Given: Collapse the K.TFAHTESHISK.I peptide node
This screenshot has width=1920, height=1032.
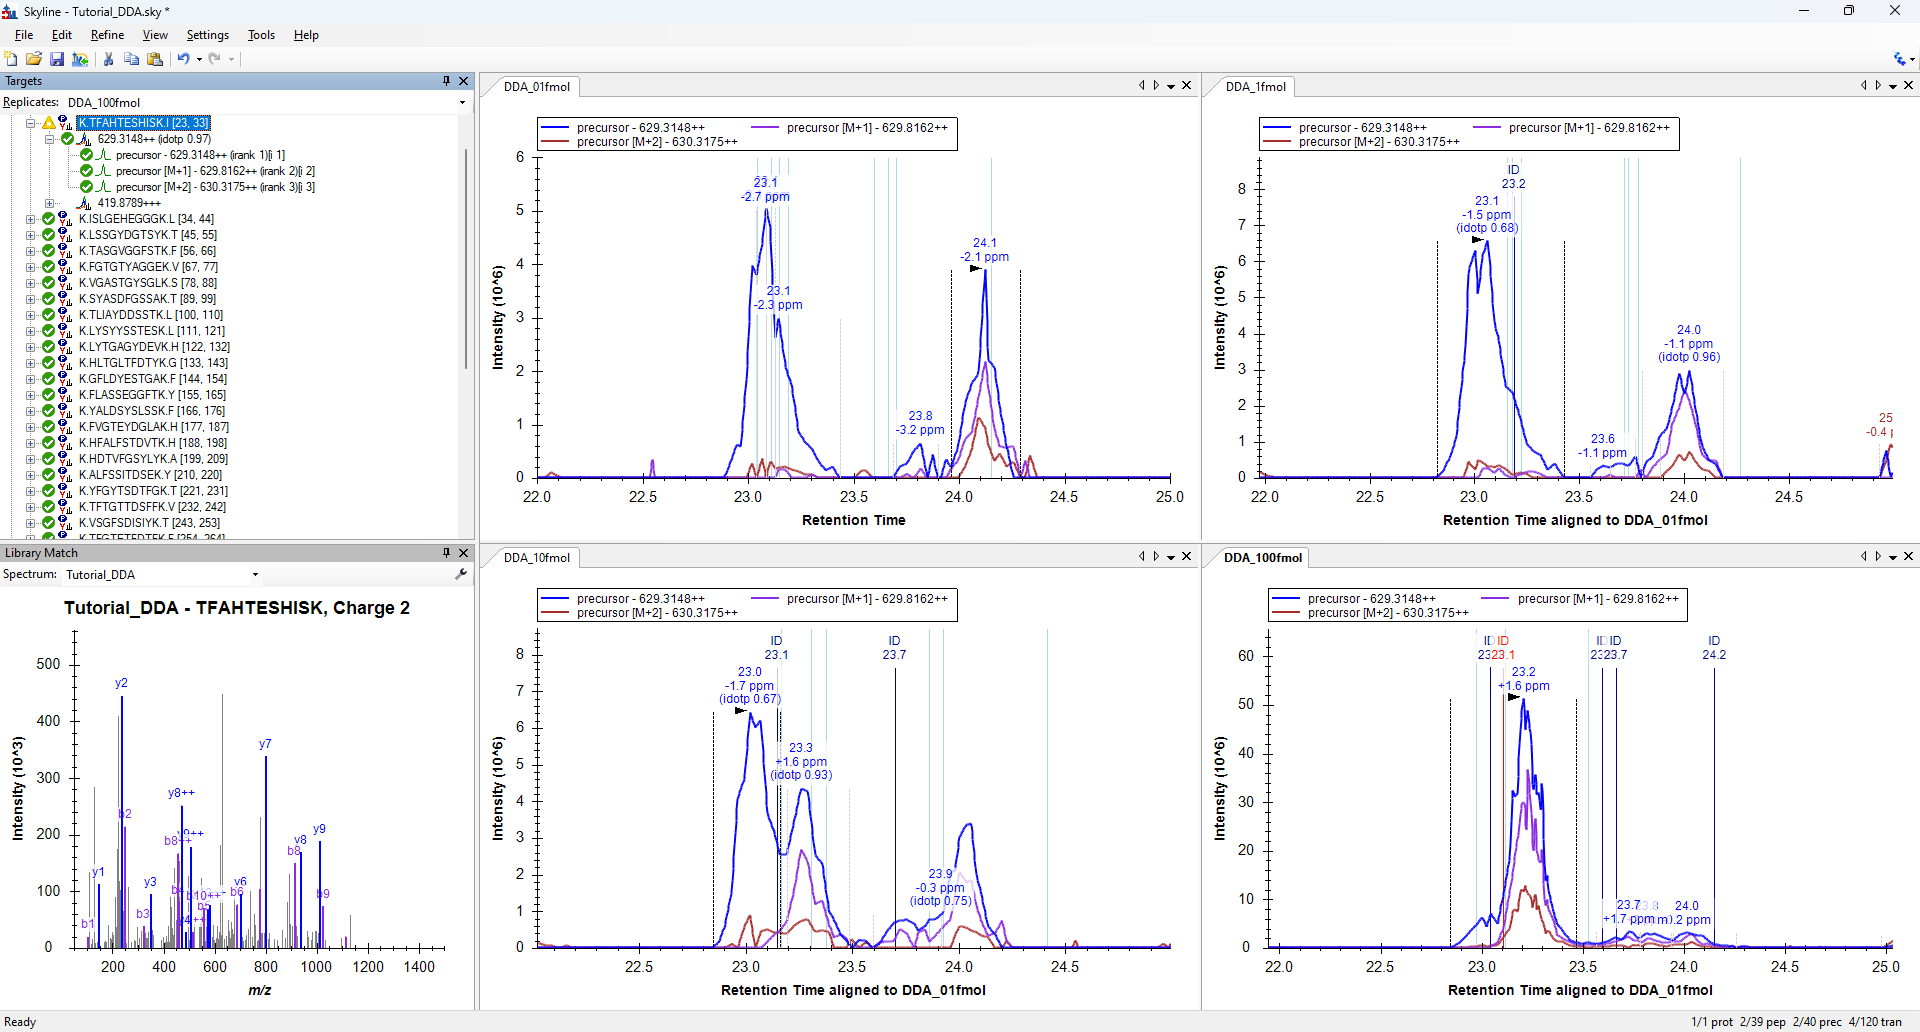Looking at the screenshot, I should tap(30, 123).
